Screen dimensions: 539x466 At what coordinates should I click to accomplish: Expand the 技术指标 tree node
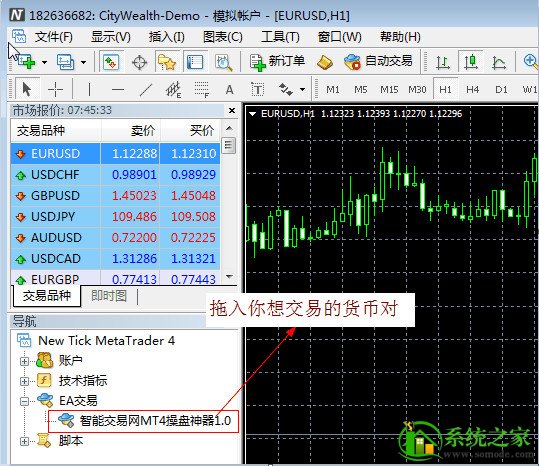coord(24,381)
